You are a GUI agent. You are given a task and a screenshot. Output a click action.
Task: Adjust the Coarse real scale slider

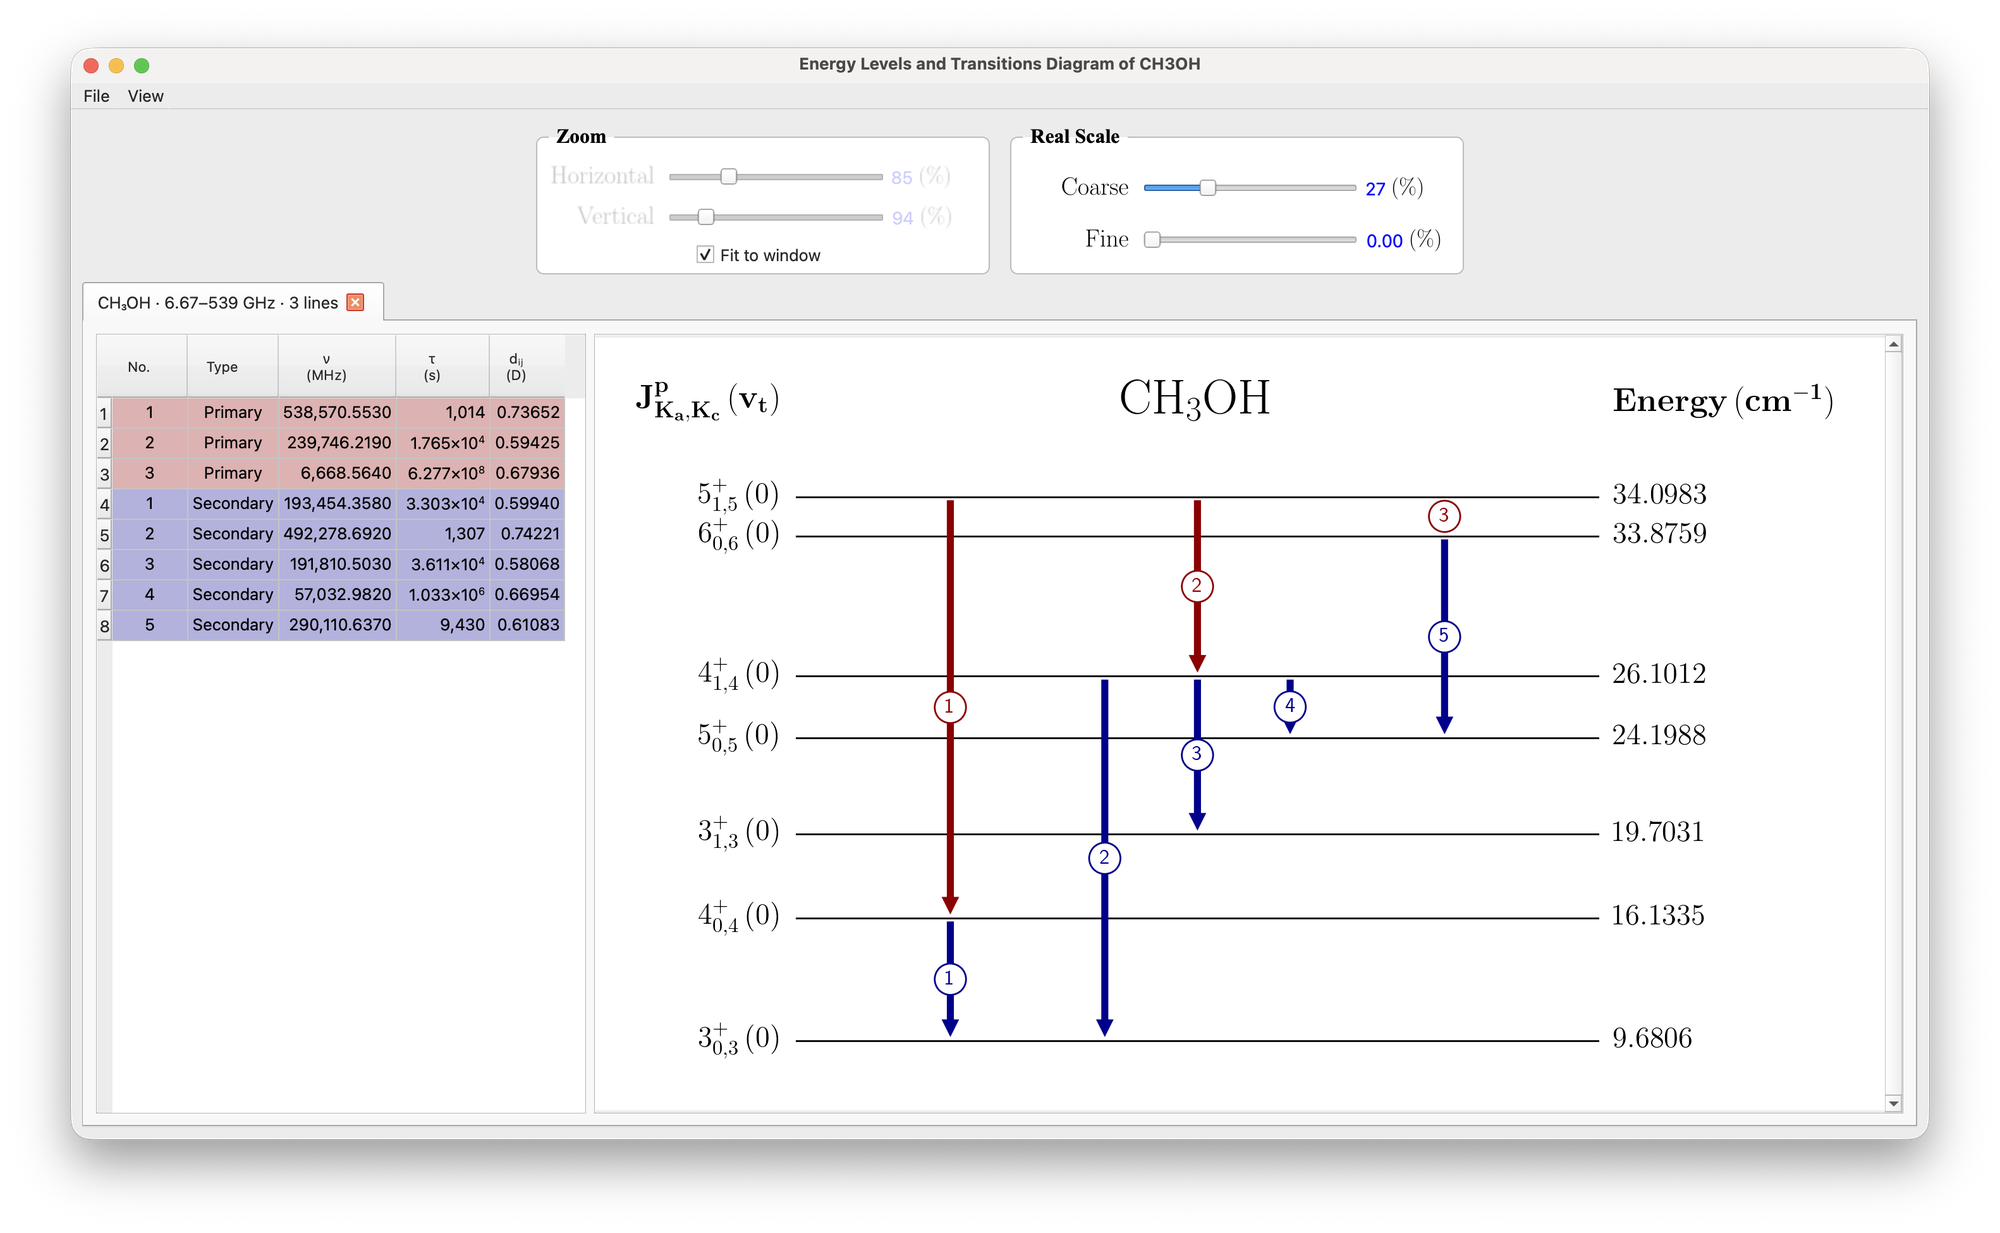[1249, 188]
